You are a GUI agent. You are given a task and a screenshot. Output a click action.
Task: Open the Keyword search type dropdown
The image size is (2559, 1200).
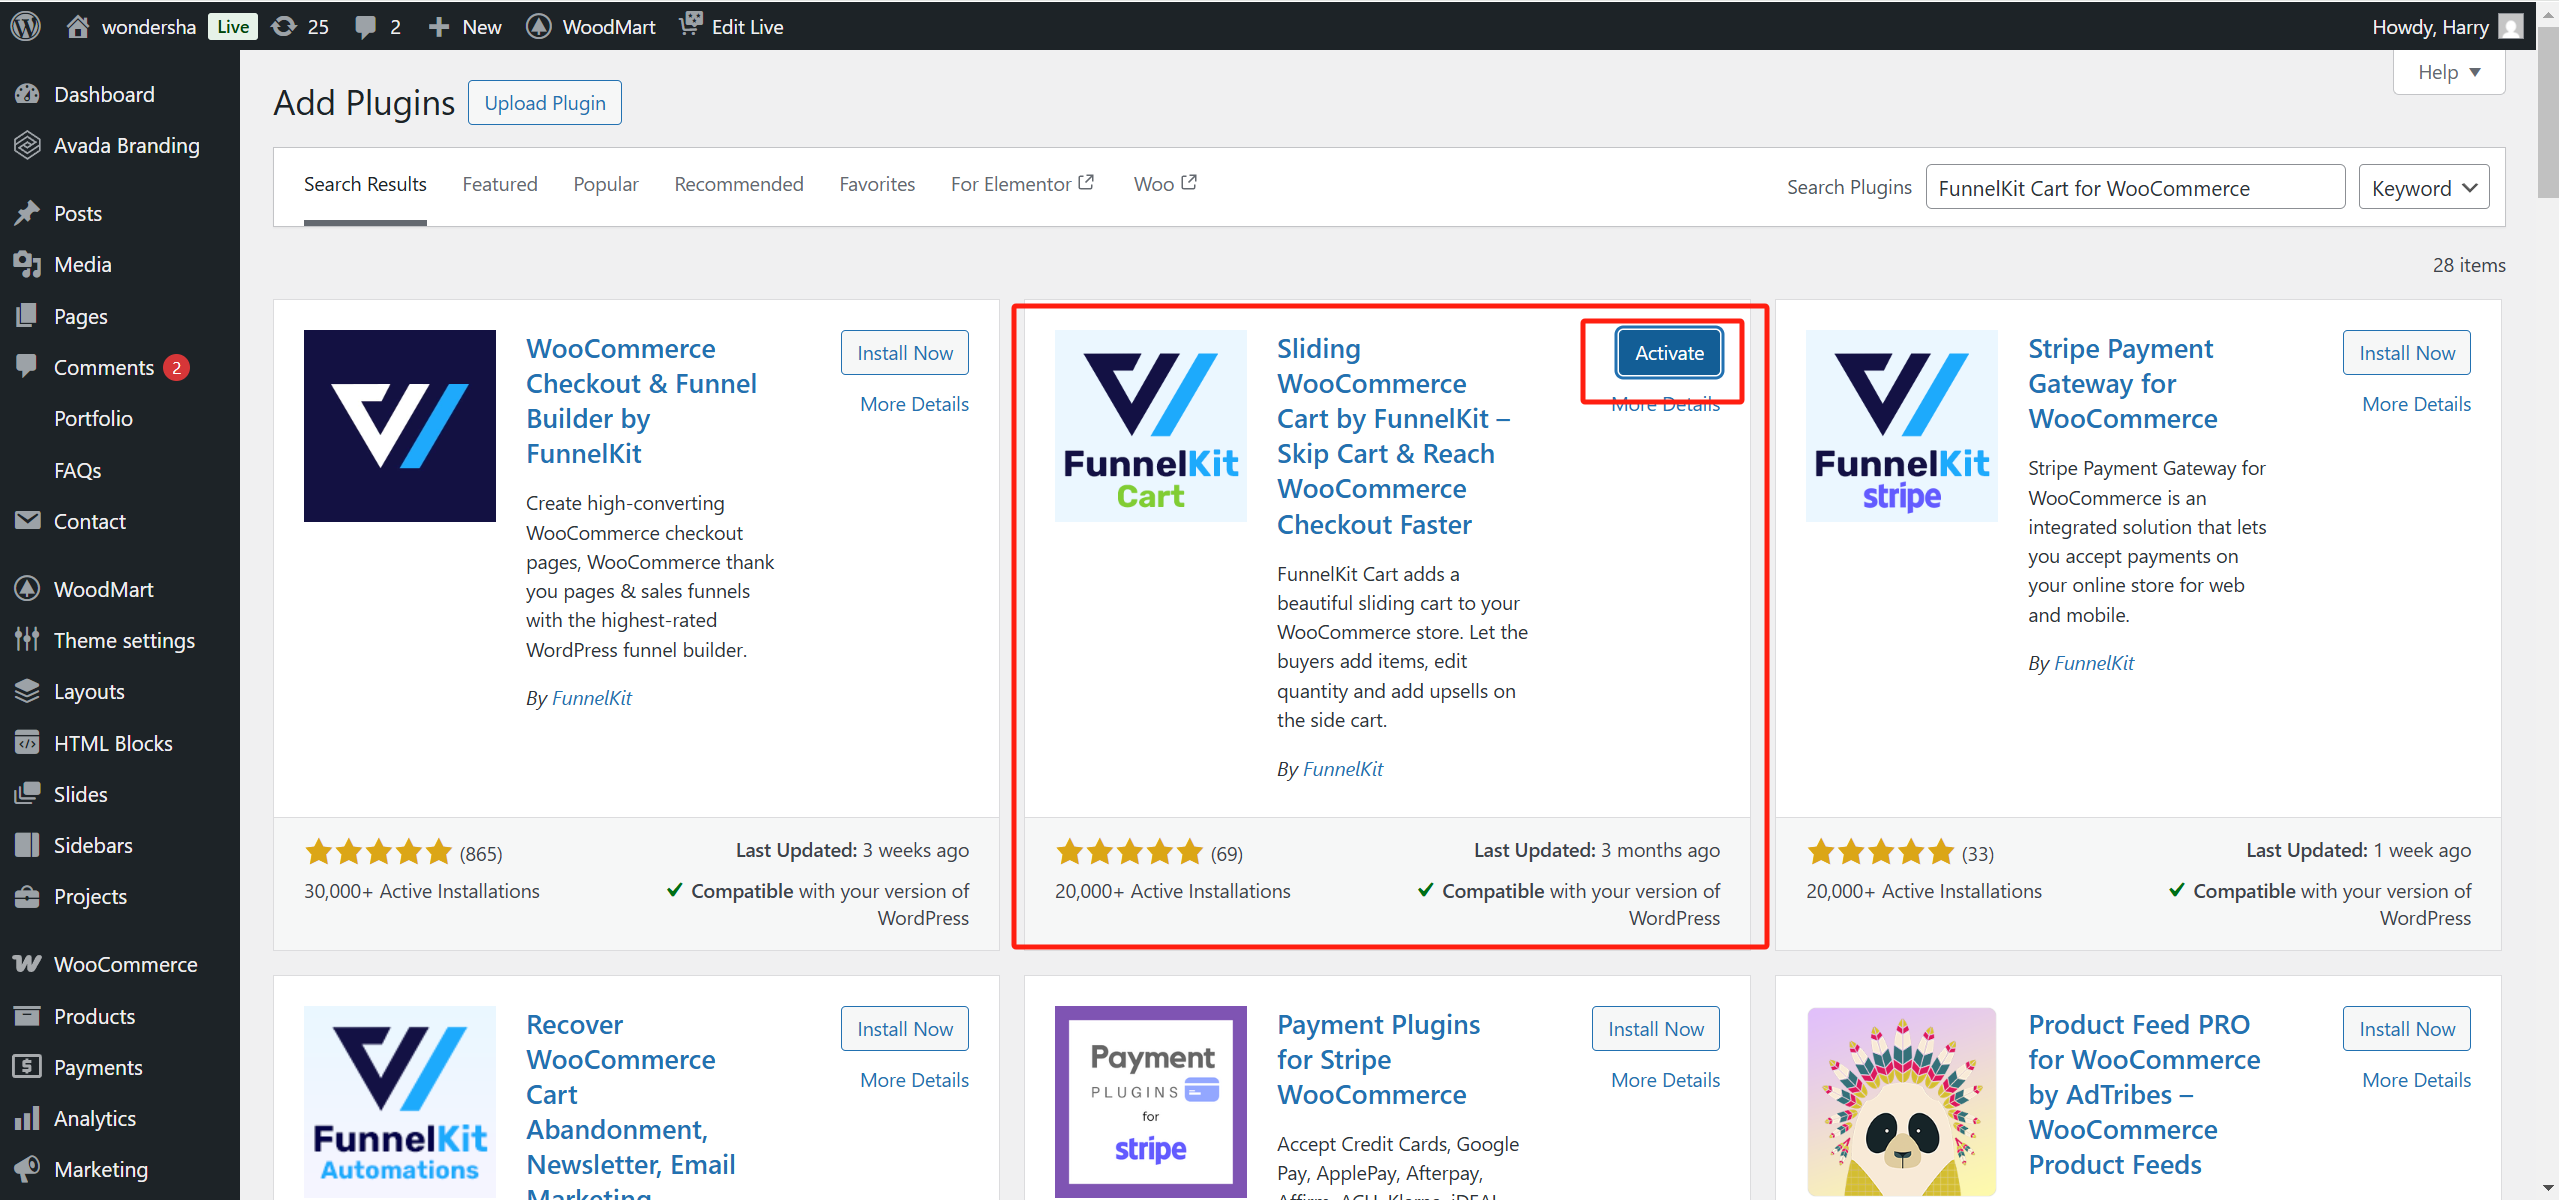pyautogui.click(x=2423, y=188)
